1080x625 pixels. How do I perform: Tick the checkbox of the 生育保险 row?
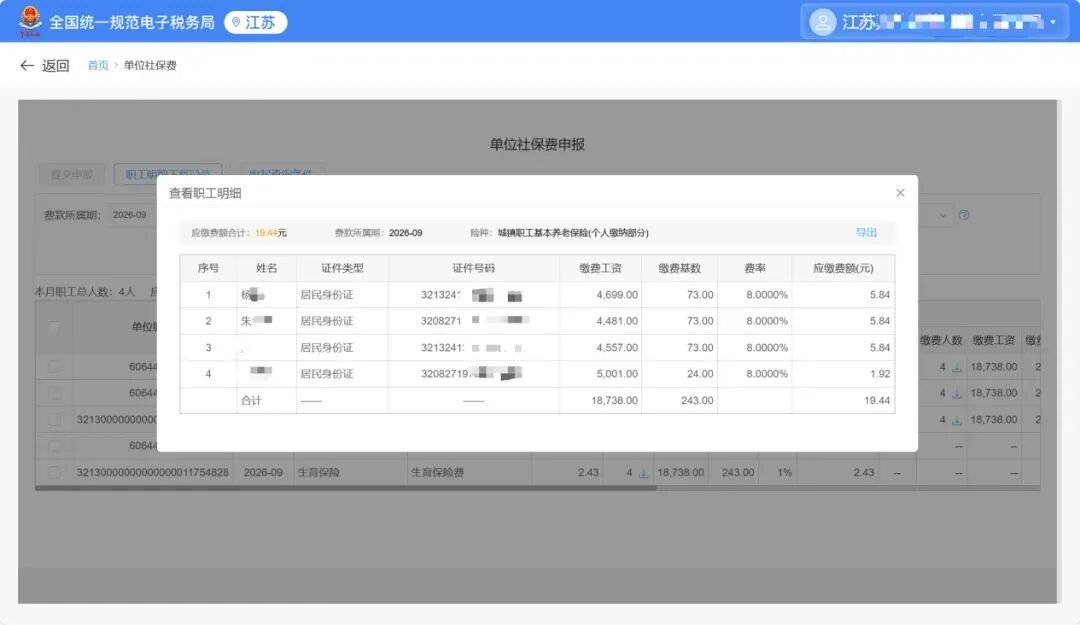[54, 473]
